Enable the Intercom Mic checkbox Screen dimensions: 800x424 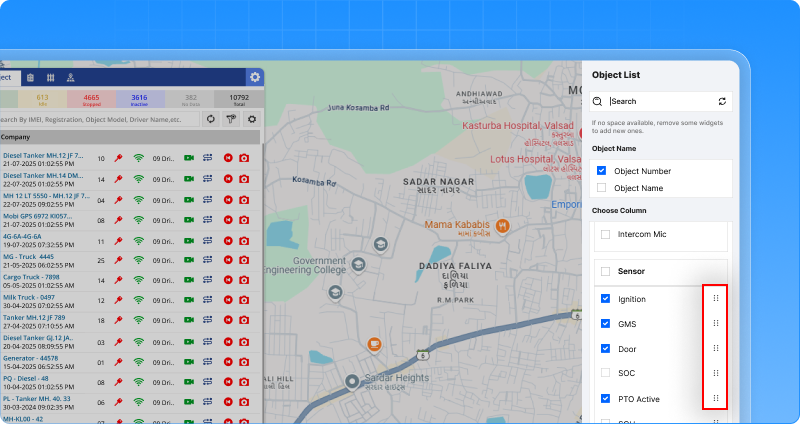tap(605, 235)
